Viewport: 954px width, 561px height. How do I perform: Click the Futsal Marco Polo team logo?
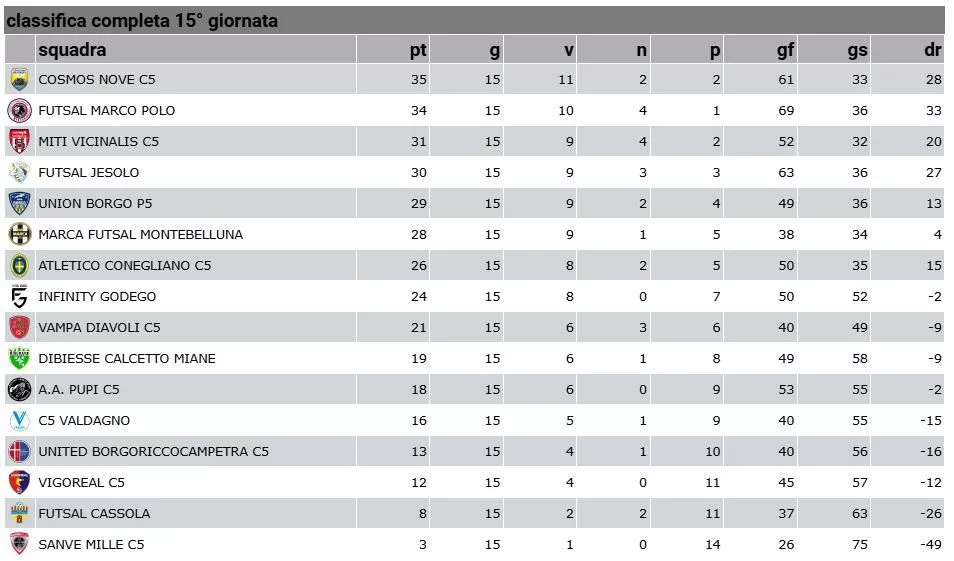pyautogui.click(x=19, y=111)
